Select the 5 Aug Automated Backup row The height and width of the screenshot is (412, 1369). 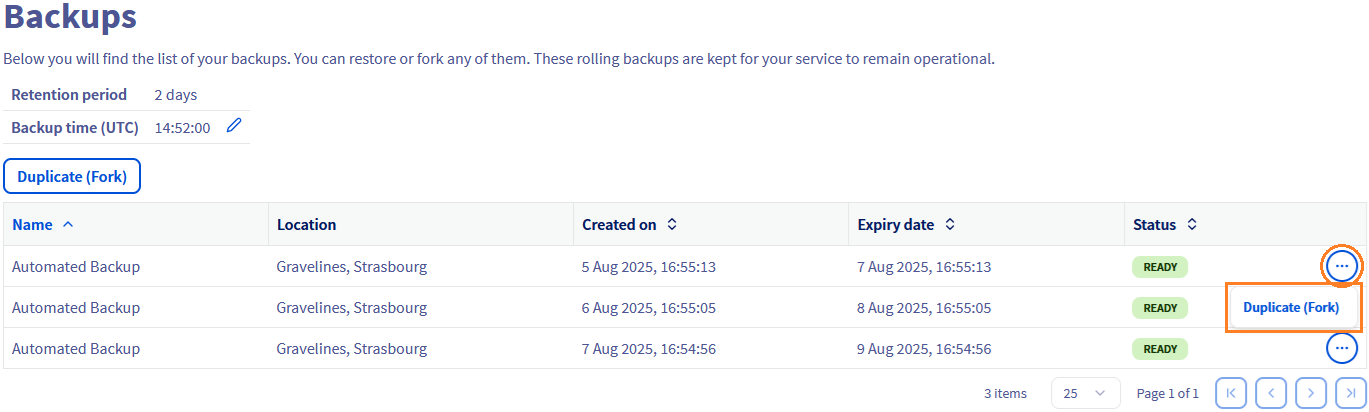(76, 267)
